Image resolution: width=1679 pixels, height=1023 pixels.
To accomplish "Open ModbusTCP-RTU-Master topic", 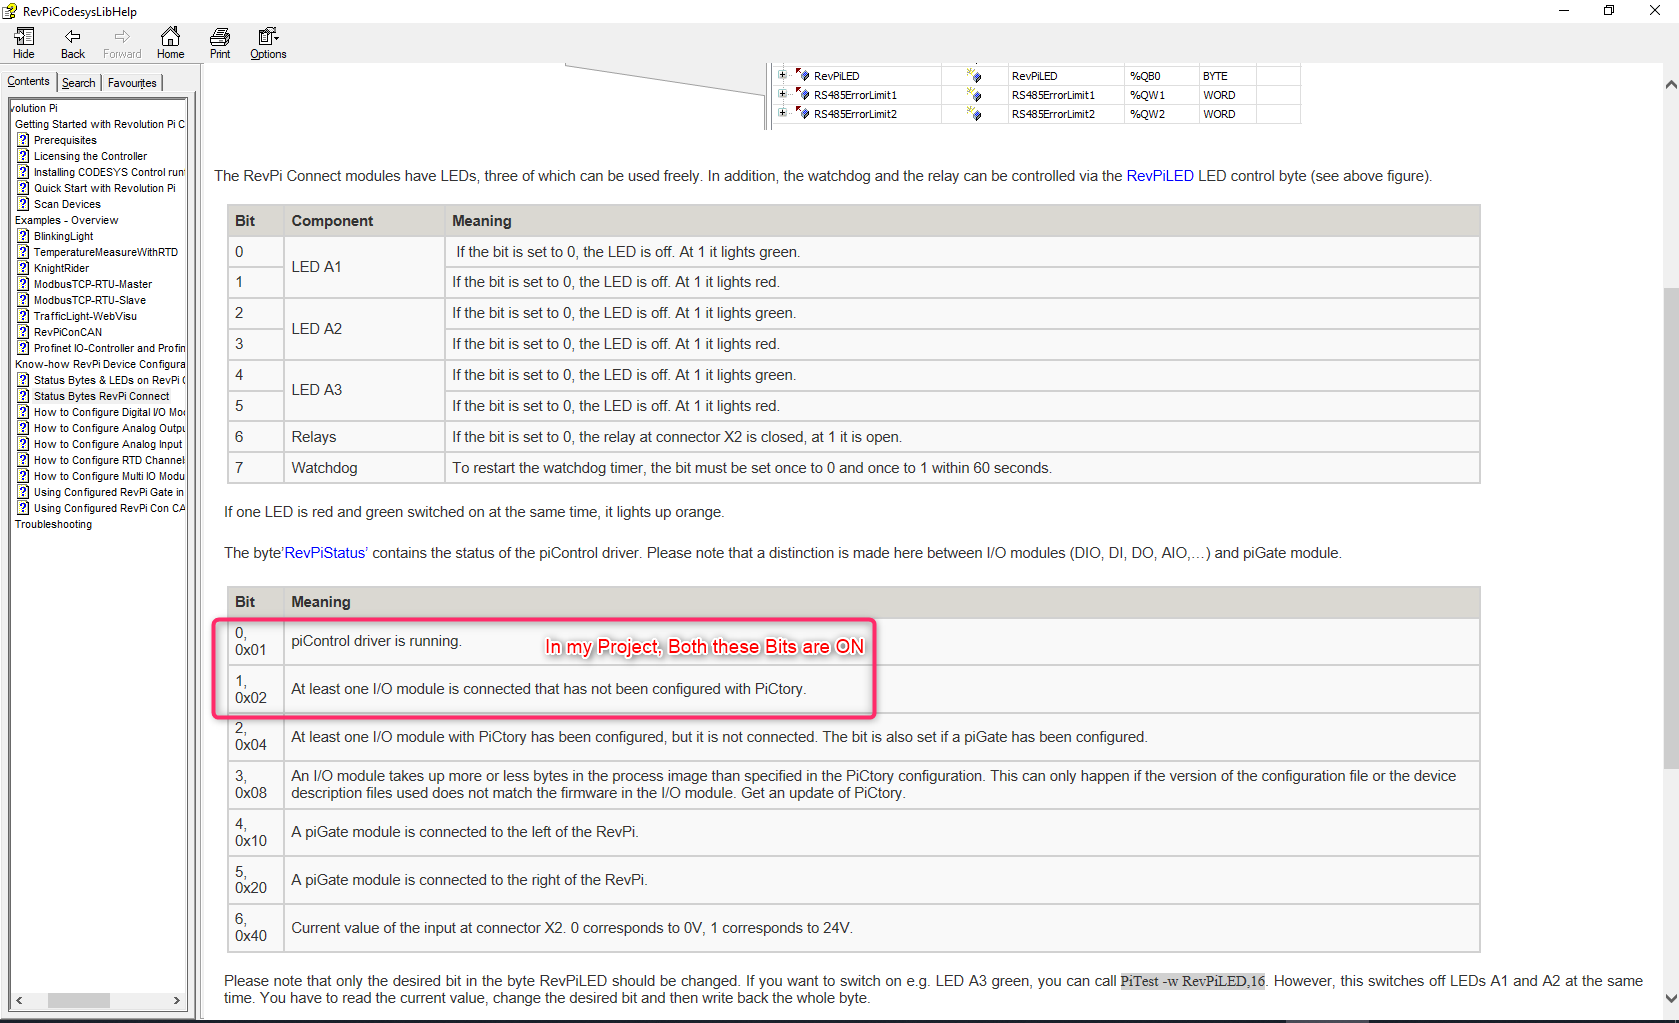I will click(x=93, y=284).
